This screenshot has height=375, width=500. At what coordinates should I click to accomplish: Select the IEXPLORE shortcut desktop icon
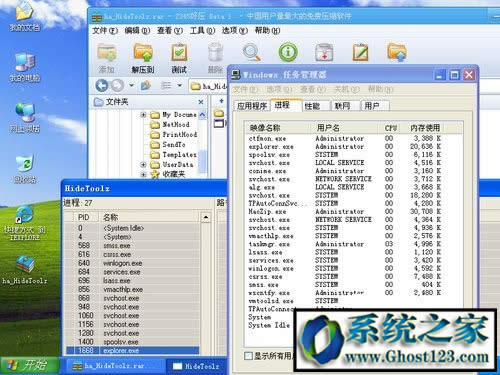[x=24, y=224]
